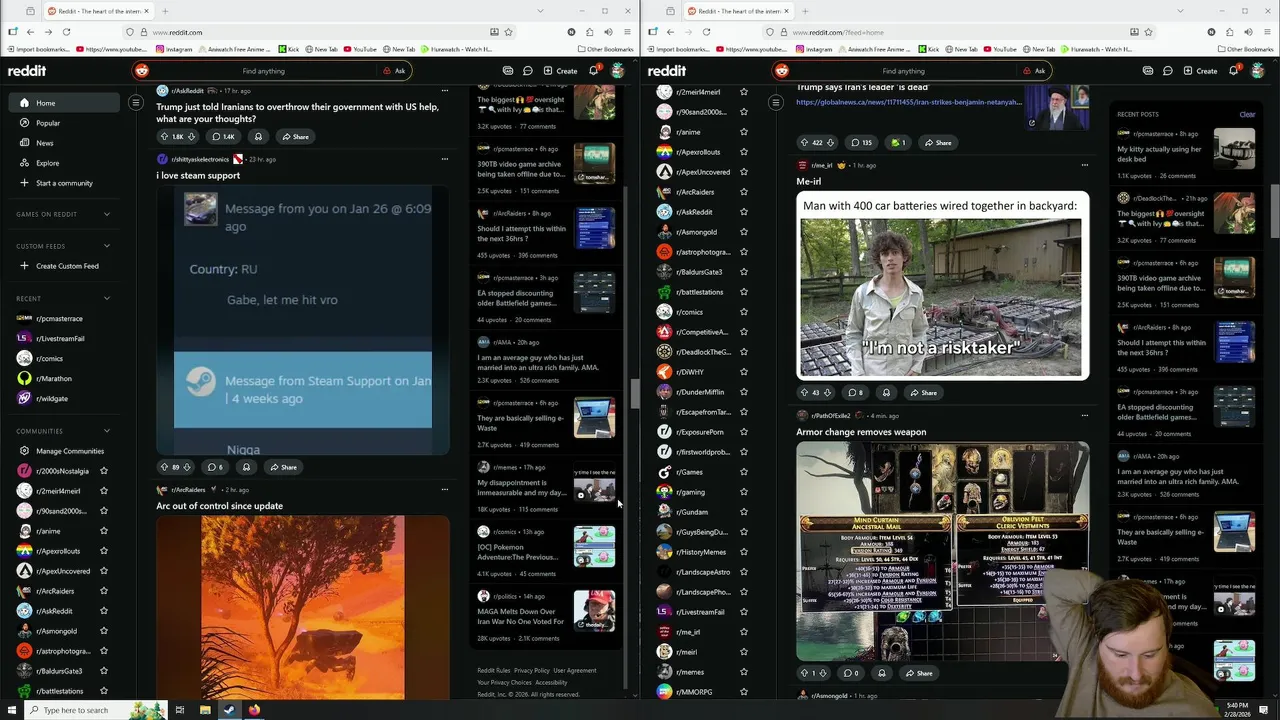This screenshot has width=1280, height=720.
Task: Click Ask button in left window search bar
Action: (394, 71)
